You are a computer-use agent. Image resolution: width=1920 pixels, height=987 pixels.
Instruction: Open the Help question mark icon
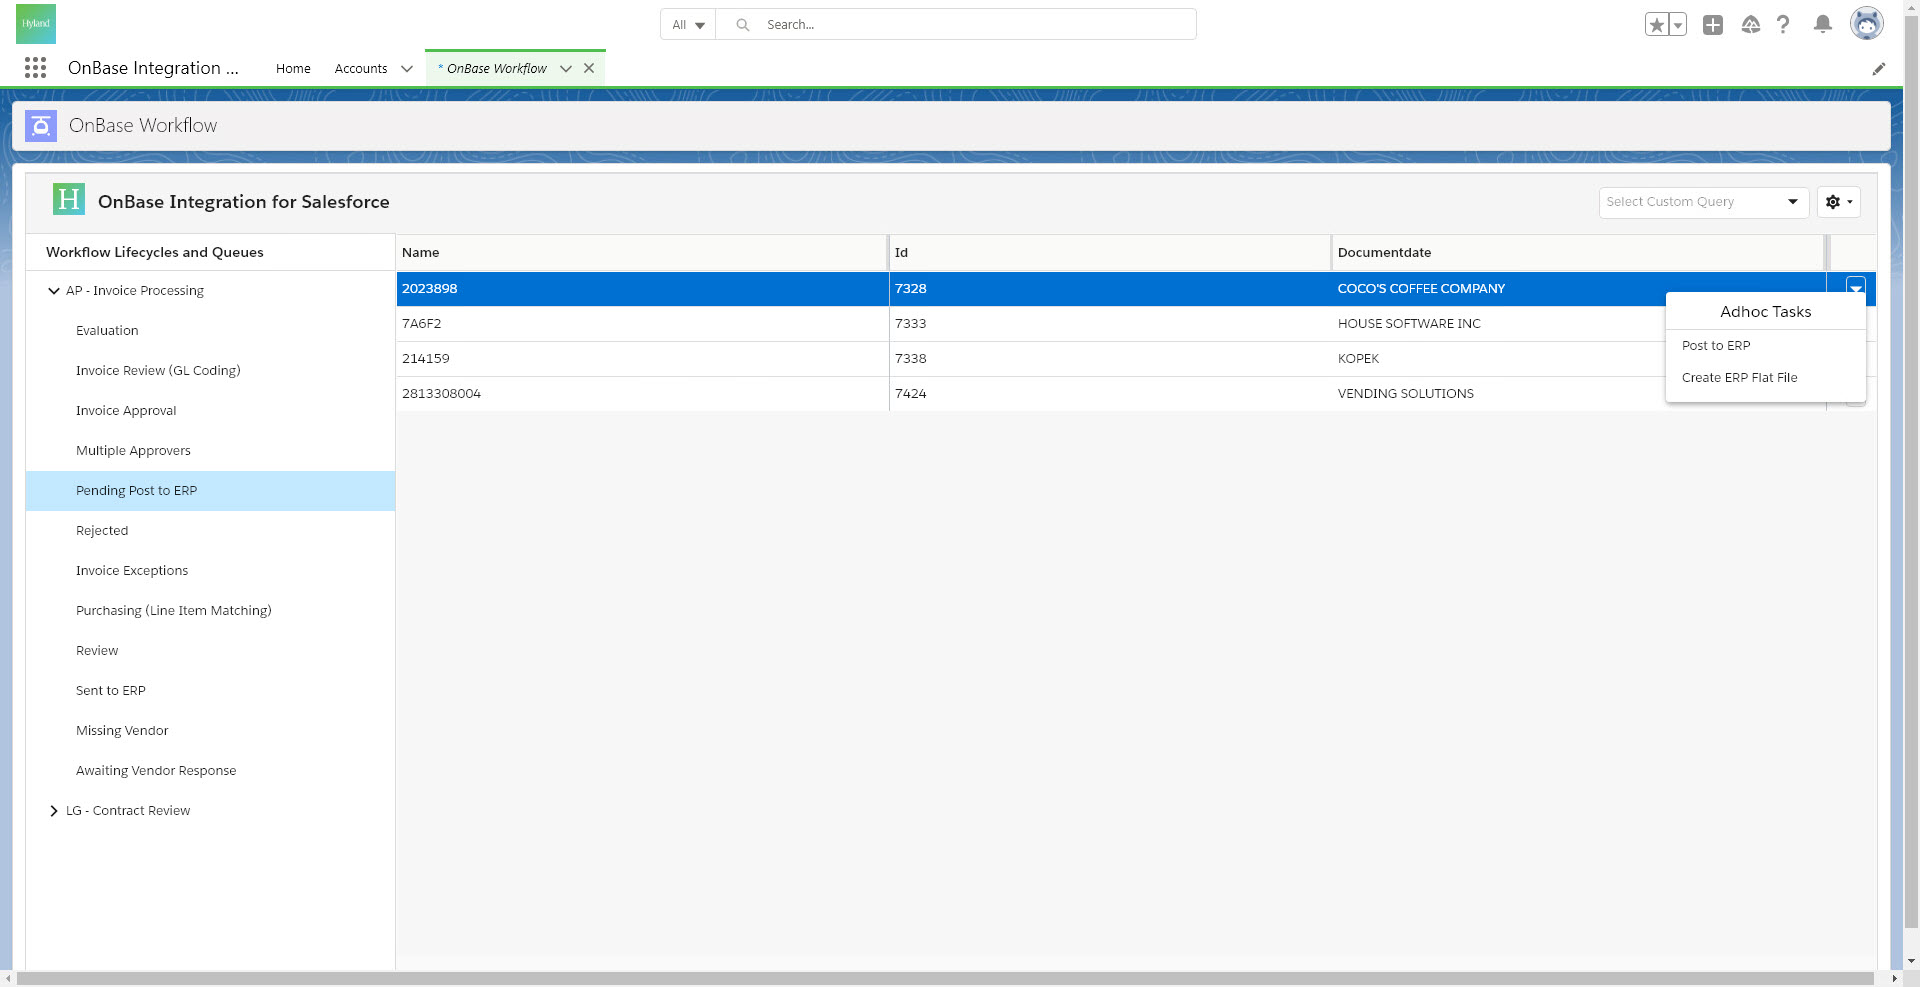pos(1783,25)
